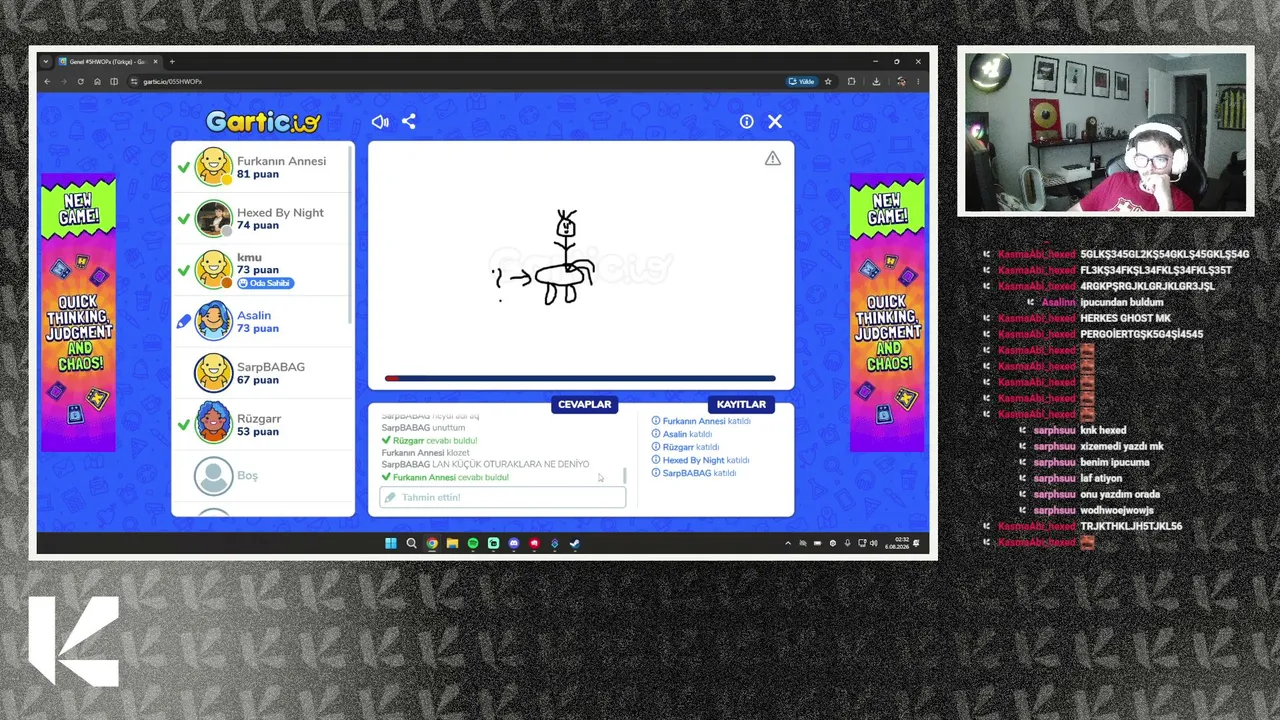Screen dimensions: 1280x720
Task: Click the Hexed By Night avatar
Action: coord(213,218)
